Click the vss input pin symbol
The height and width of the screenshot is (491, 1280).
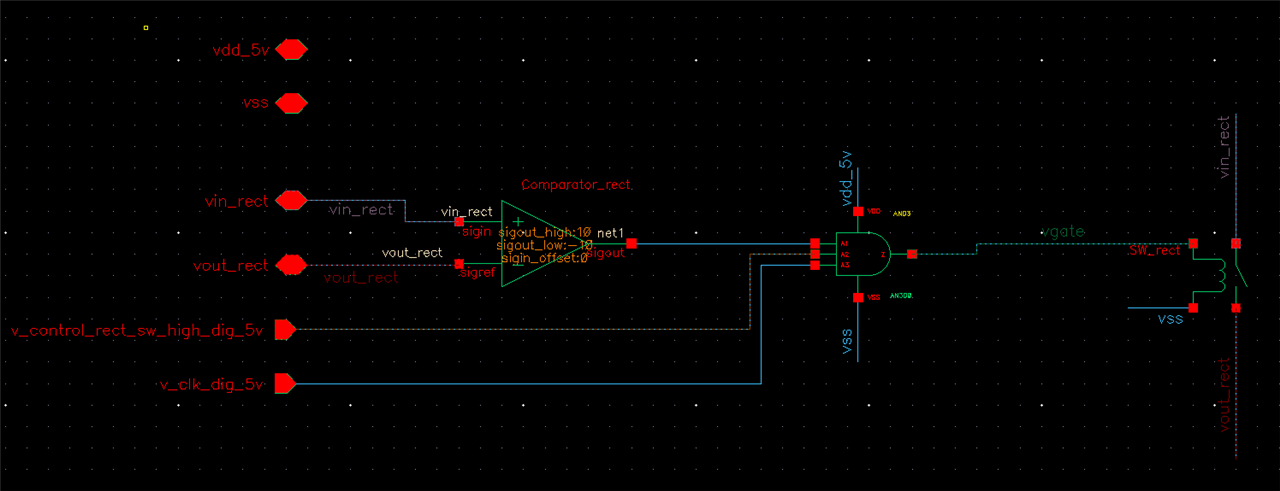[290, 103]
